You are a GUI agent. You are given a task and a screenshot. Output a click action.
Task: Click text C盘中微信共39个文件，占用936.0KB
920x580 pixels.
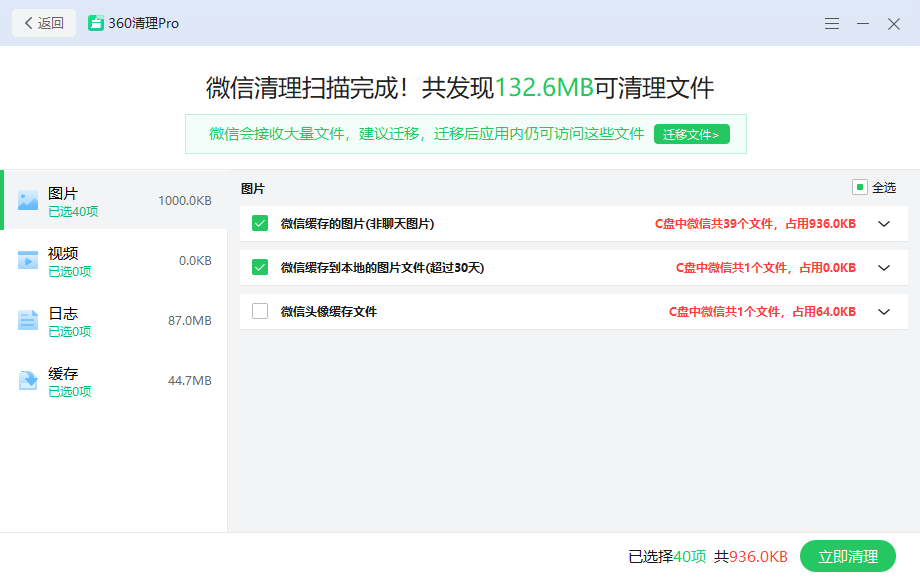[755, 223]
